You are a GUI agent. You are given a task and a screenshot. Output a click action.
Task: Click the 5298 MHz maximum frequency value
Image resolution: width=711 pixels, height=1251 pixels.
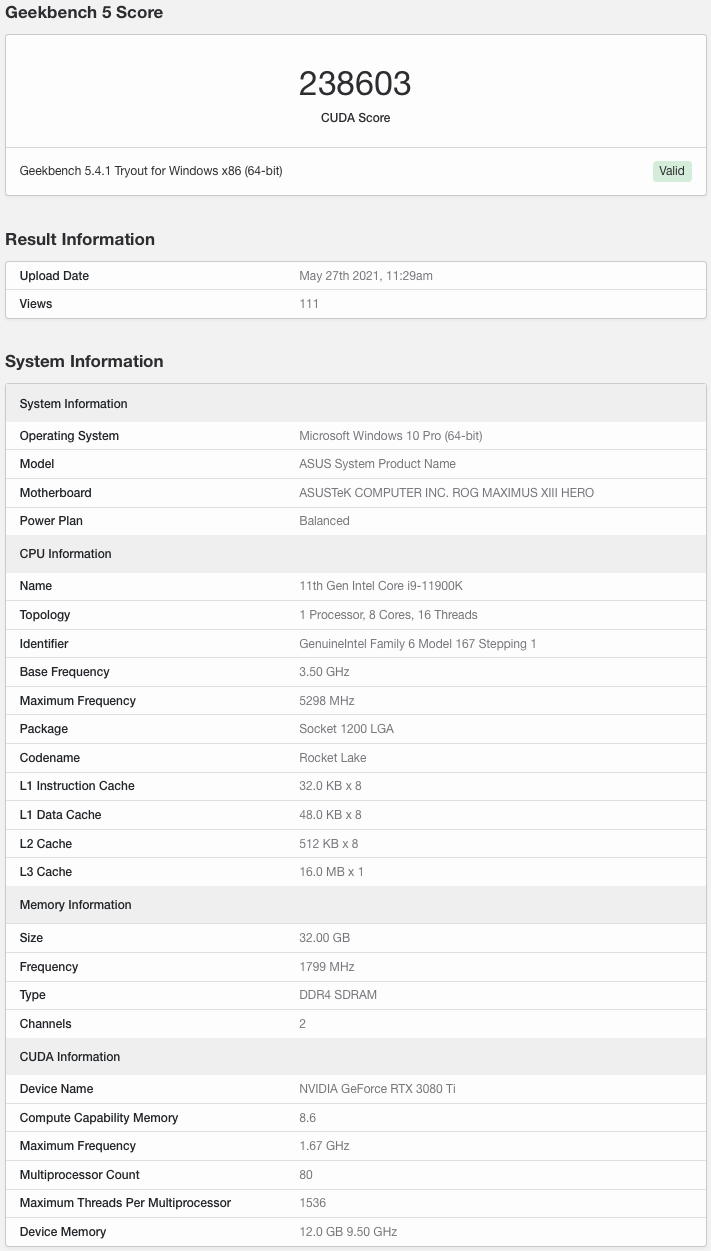pos(327,701)
